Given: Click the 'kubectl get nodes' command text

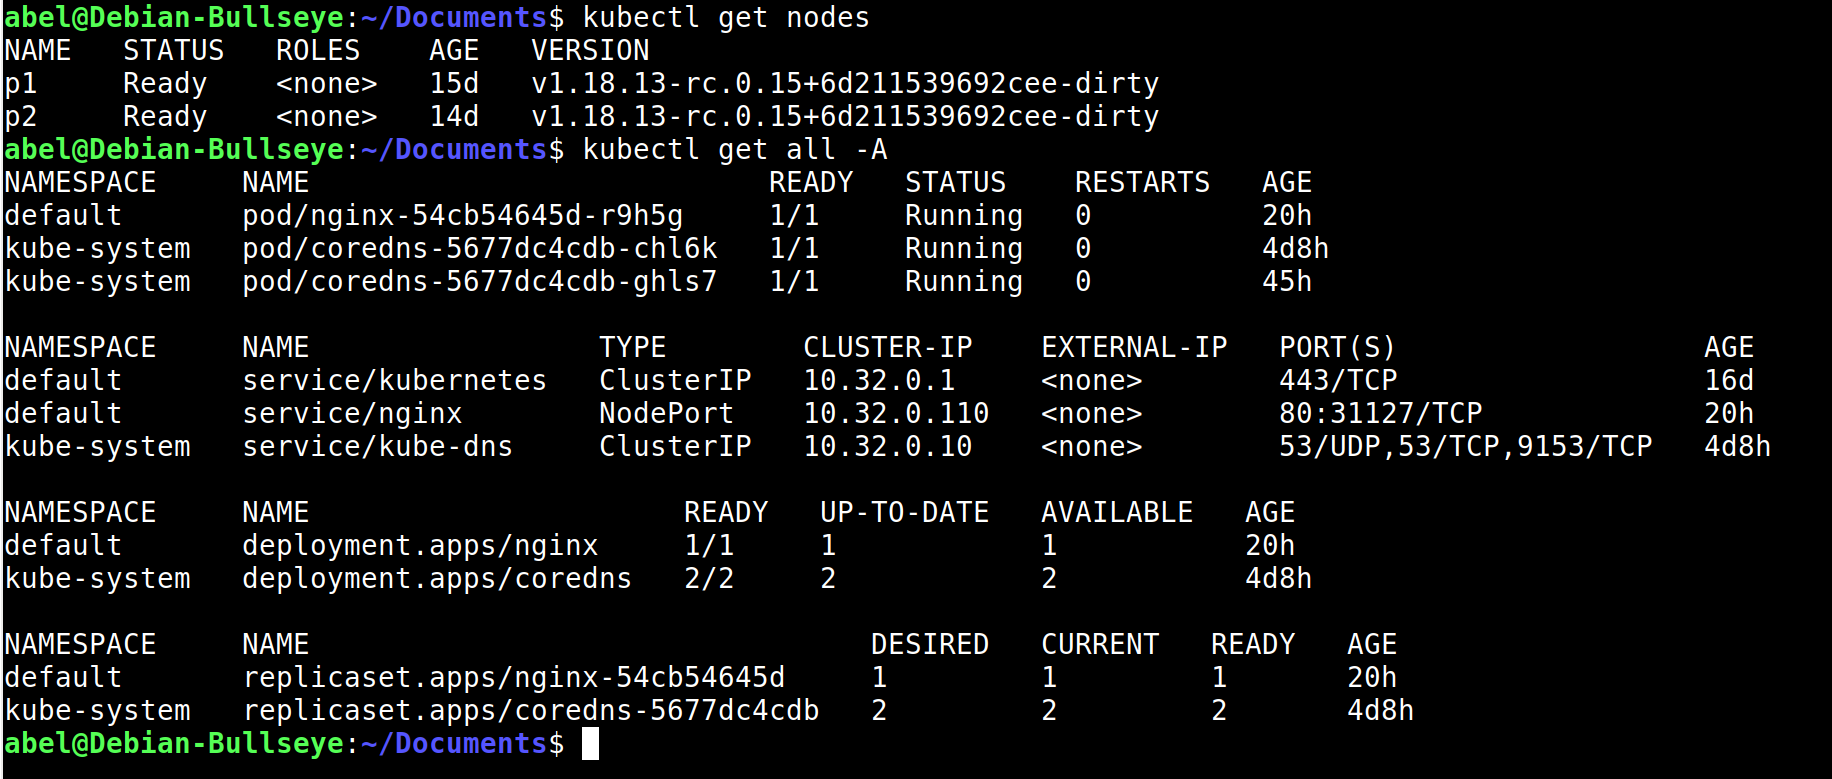Looking at the screenshot, I should pyautogui.click(x=726, y=18).
